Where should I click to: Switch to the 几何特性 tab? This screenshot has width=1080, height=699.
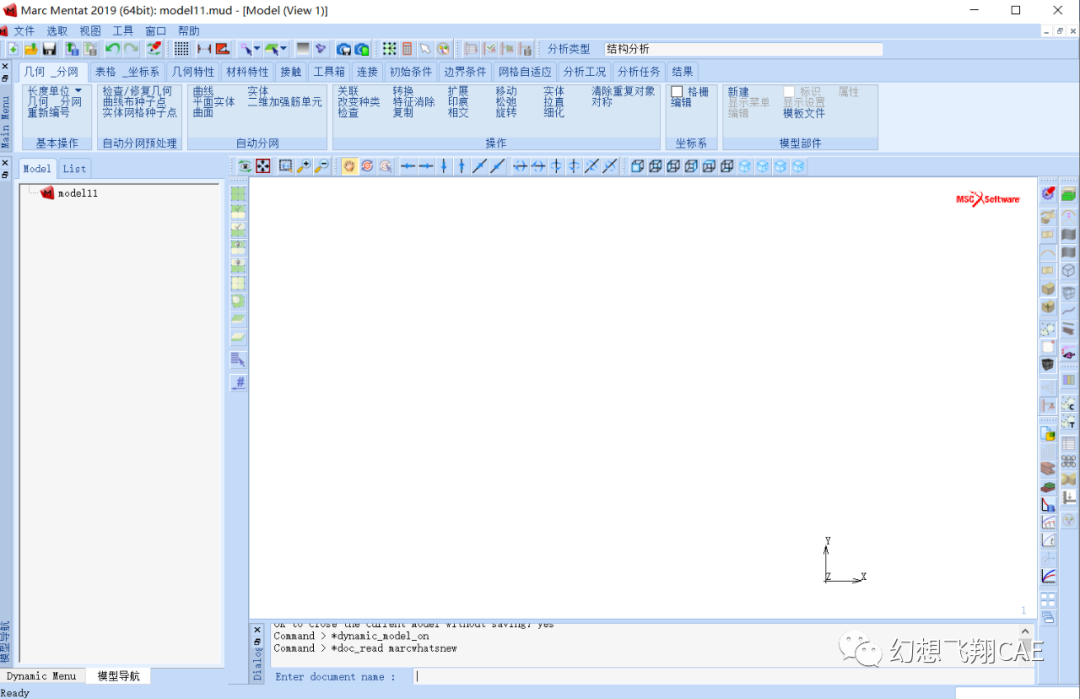193,72
